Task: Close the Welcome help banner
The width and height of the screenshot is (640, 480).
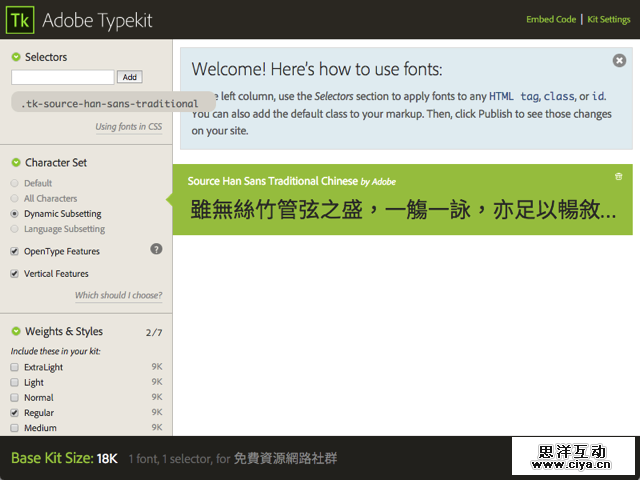Action: 619,61
